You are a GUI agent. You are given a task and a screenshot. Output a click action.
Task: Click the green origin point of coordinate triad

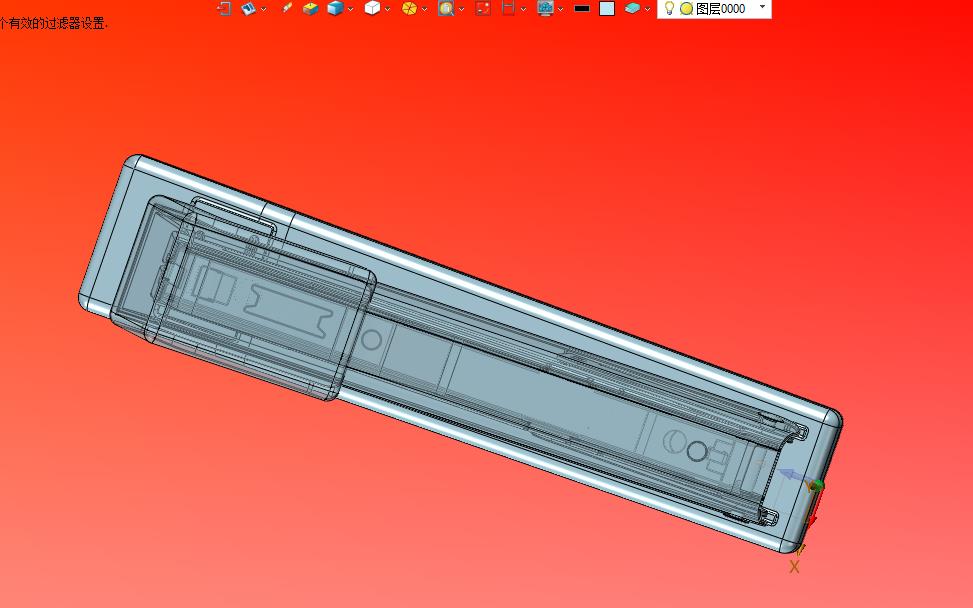pyautogui.click(x=817, y=486)
